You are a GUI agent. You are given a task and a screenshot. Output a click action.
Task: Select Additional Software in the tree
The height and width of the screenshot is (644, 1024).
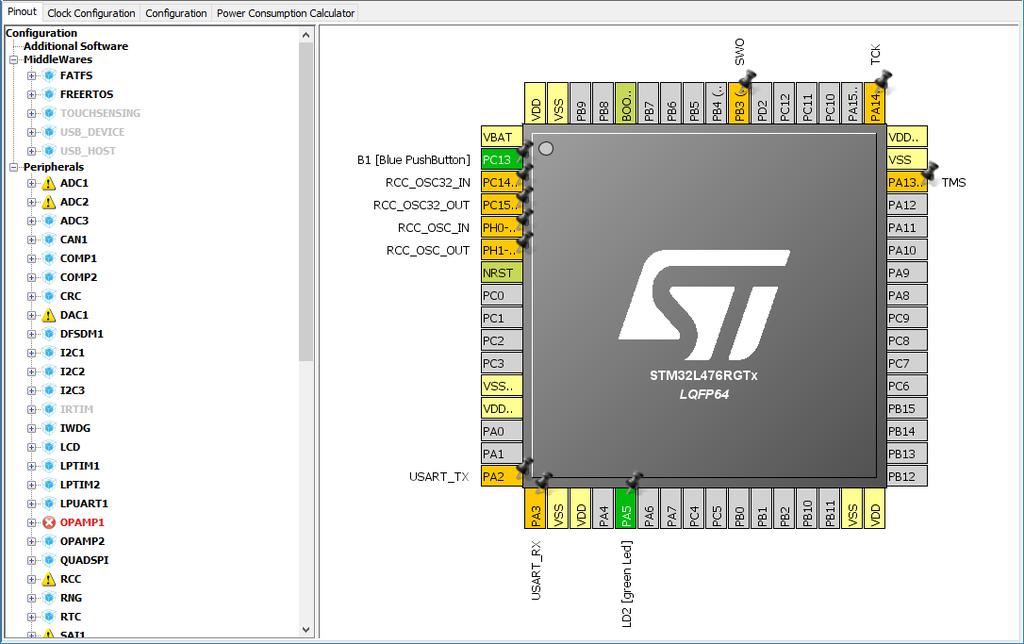tap(76, 46)
